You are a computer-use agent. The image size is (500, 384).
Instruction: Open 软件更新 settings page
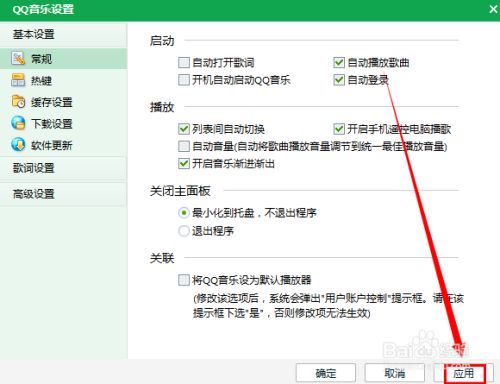pos(63,145)
